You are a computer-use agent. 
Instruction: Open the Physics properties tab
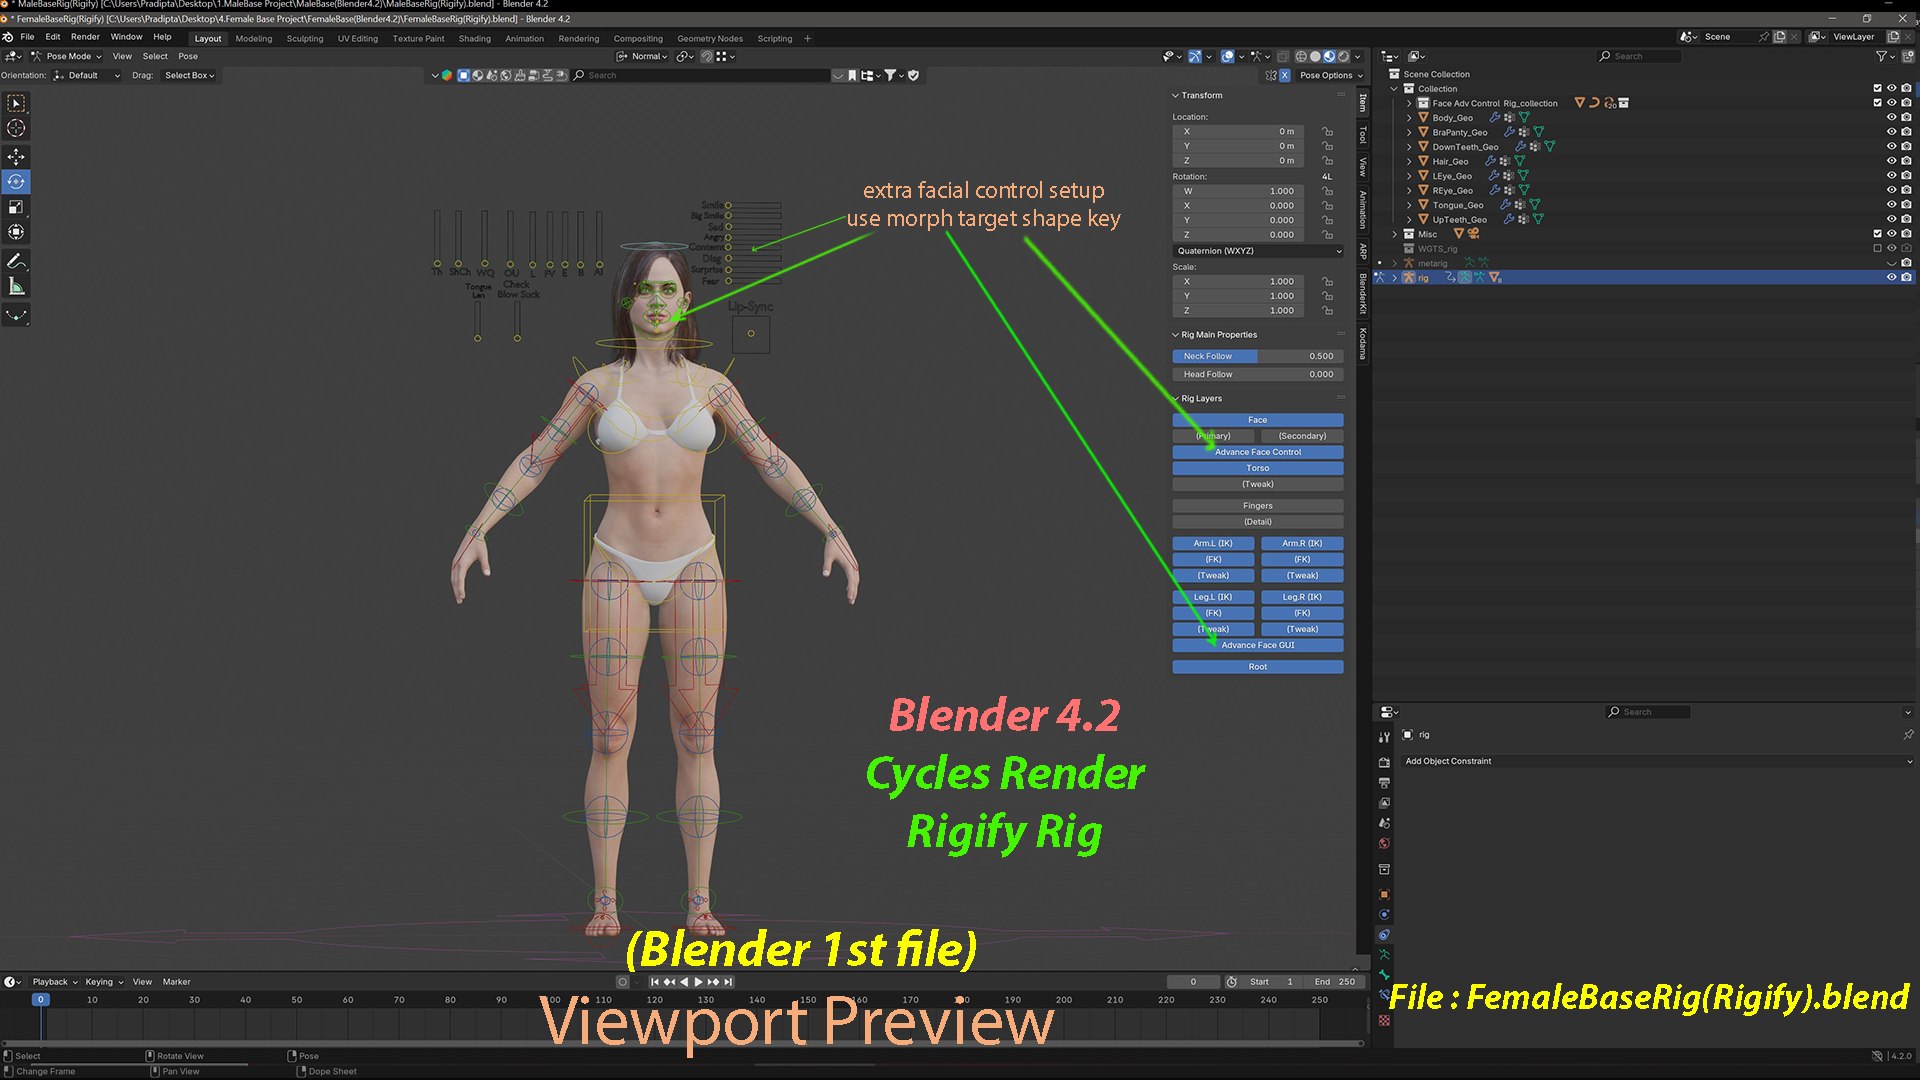tap(1384, 914)
